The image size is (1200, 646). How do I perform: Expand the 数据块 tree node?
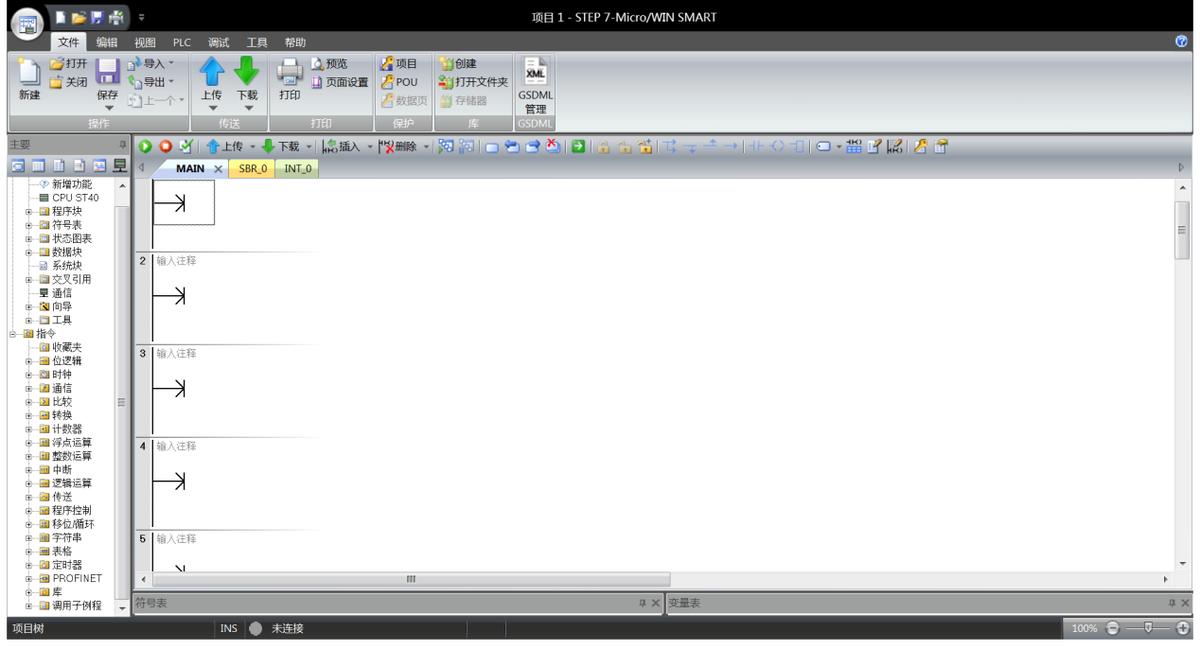pyautogui.click(x=29, y=252)
